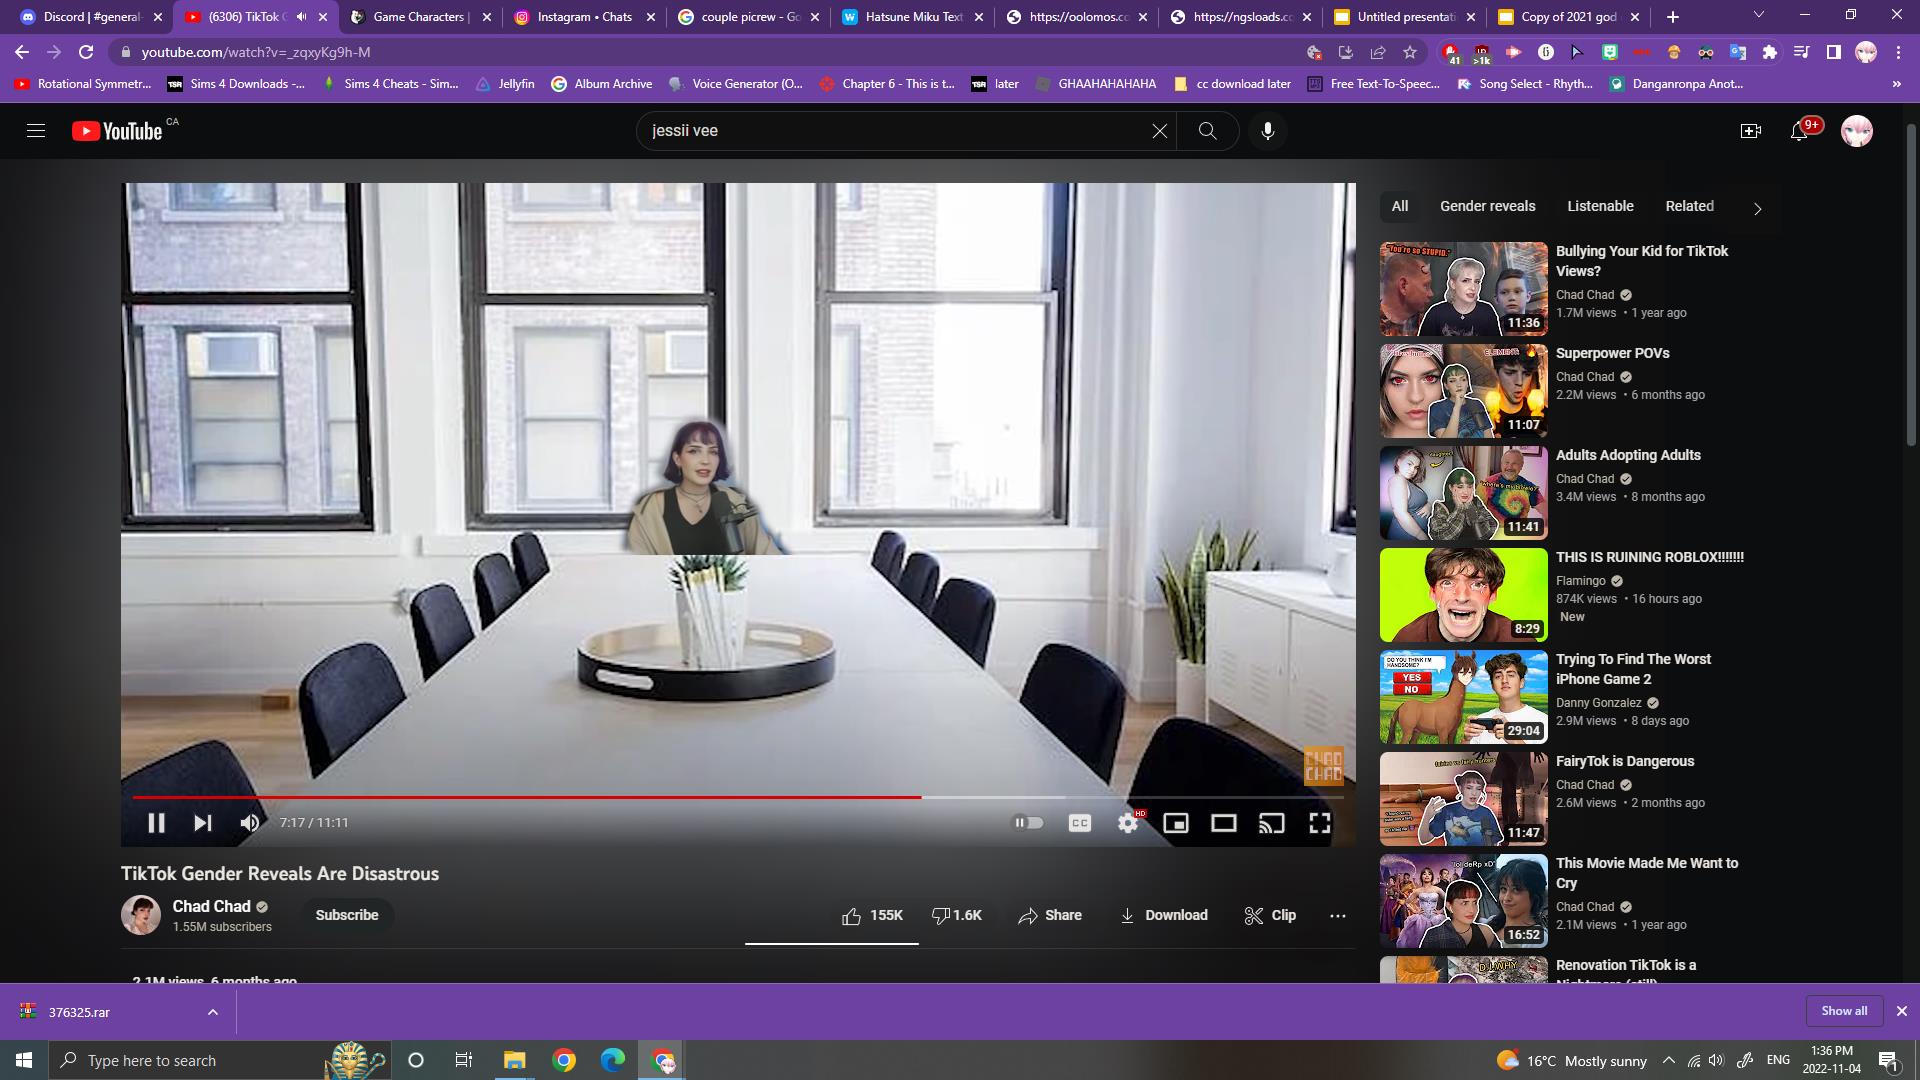Viewport: 1920px width, 1080px height.
Task: Pause the video playback
Action: [x=156, y=823]
